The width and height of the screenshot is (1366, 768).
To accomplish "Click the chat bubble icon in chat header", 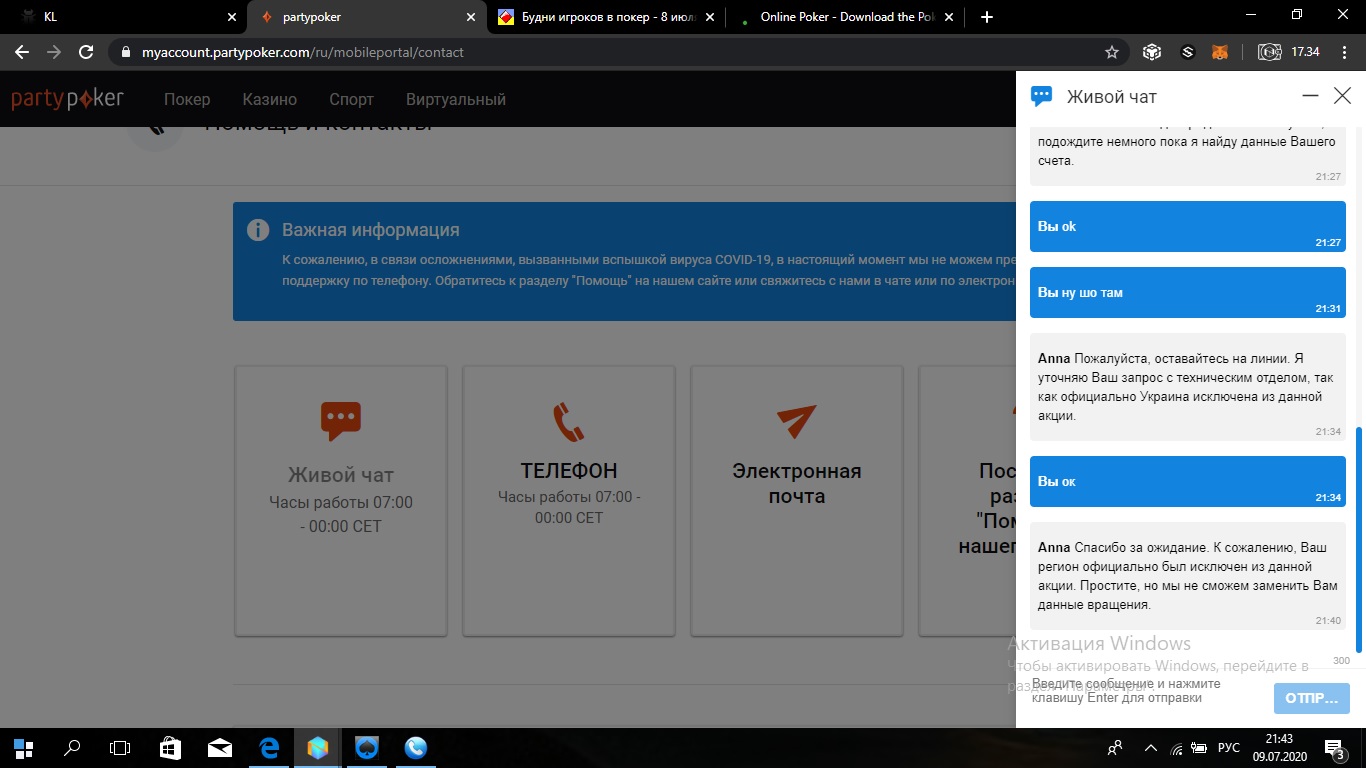I will pos(1041,96).
